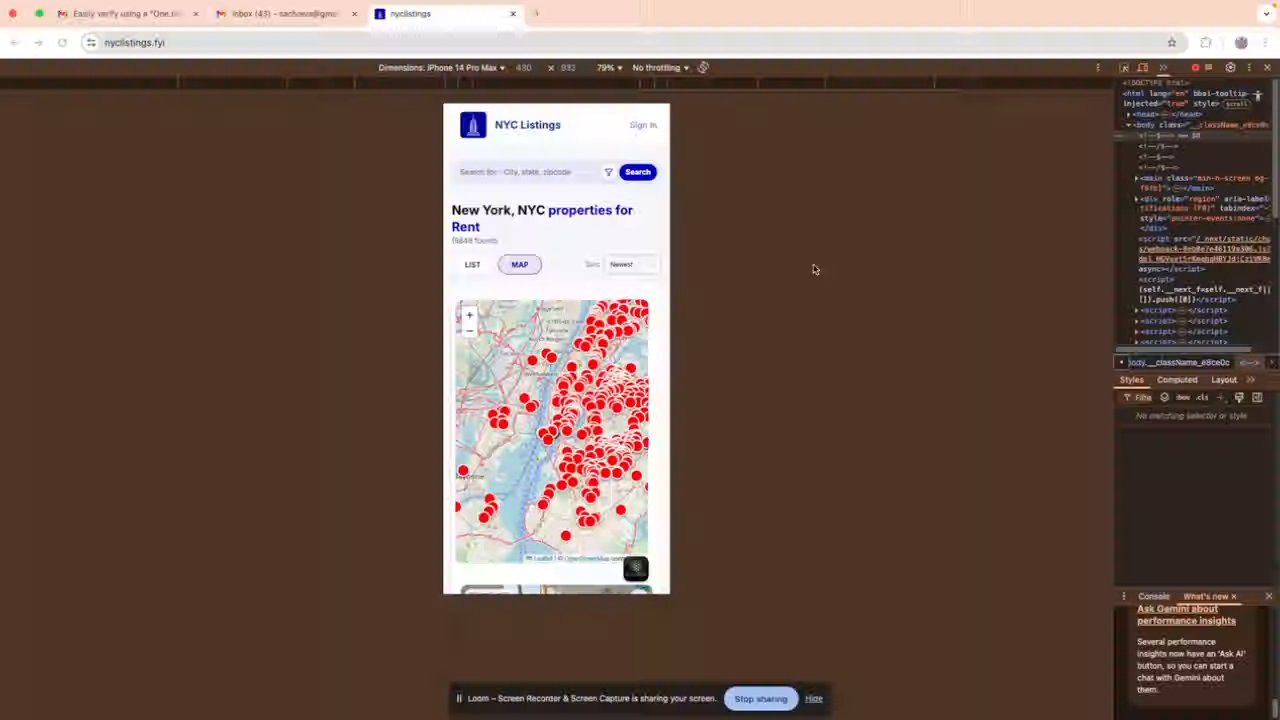Expand the main element node
This screenshot has height=720, width=1280.
(x=1137, y=178)
